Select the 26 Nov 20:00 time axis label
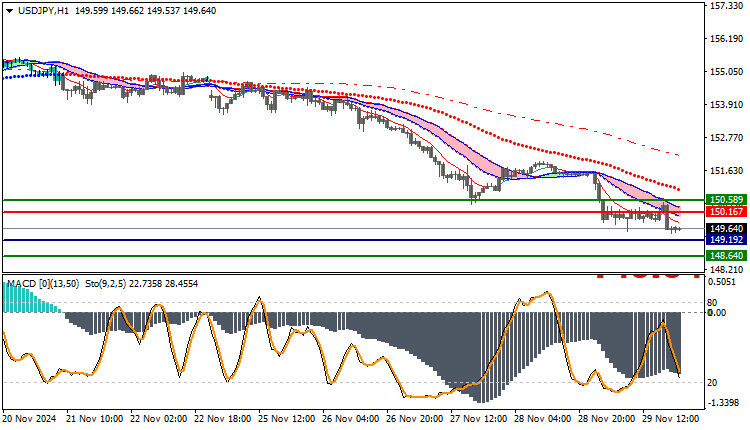This screenshot has width=750, height=430. click(415, 419)
